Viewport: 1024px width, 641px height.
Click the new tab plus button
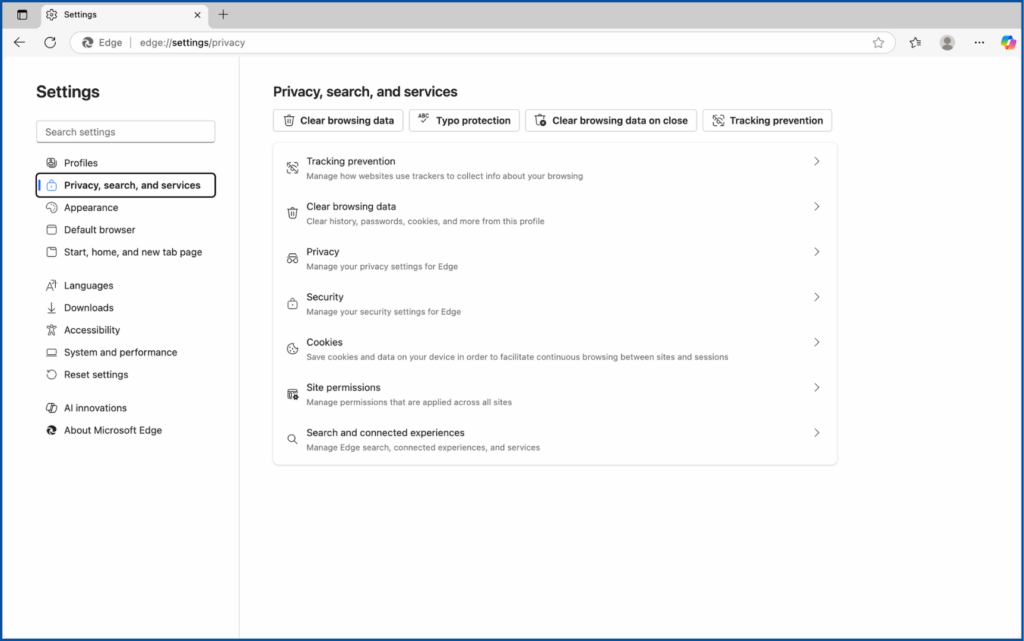223,15
